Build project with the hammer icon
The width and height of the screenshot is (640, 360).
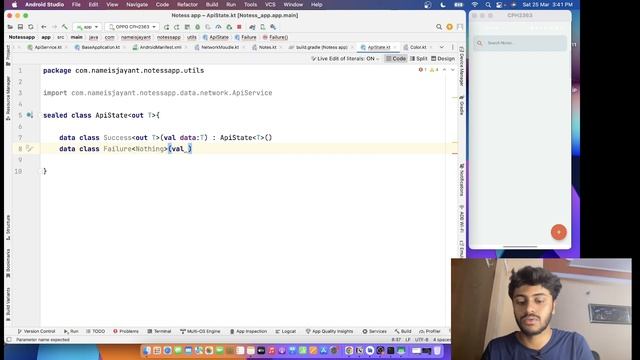point(65,27)
